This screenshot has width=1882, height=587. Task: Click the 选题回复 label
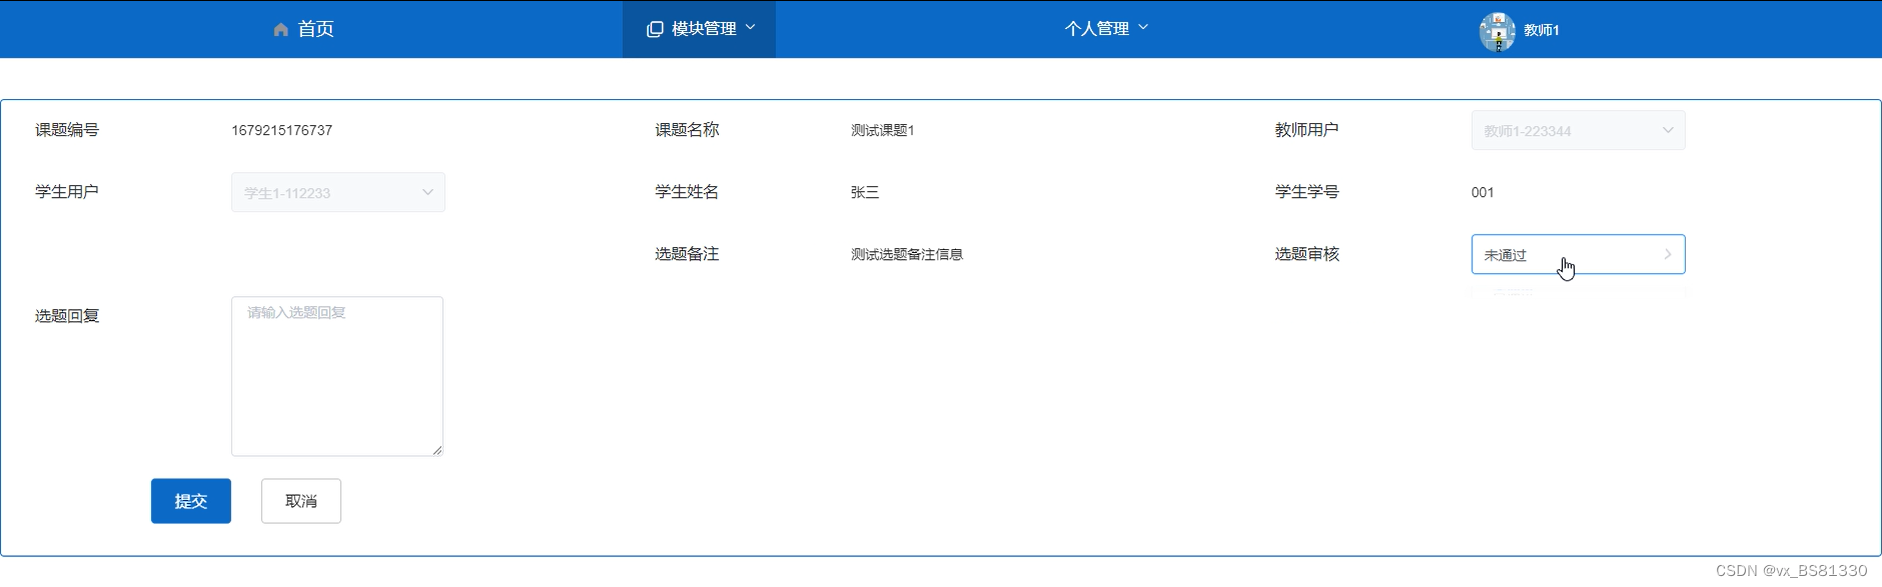pyautogui.click(x=67, y=316)
